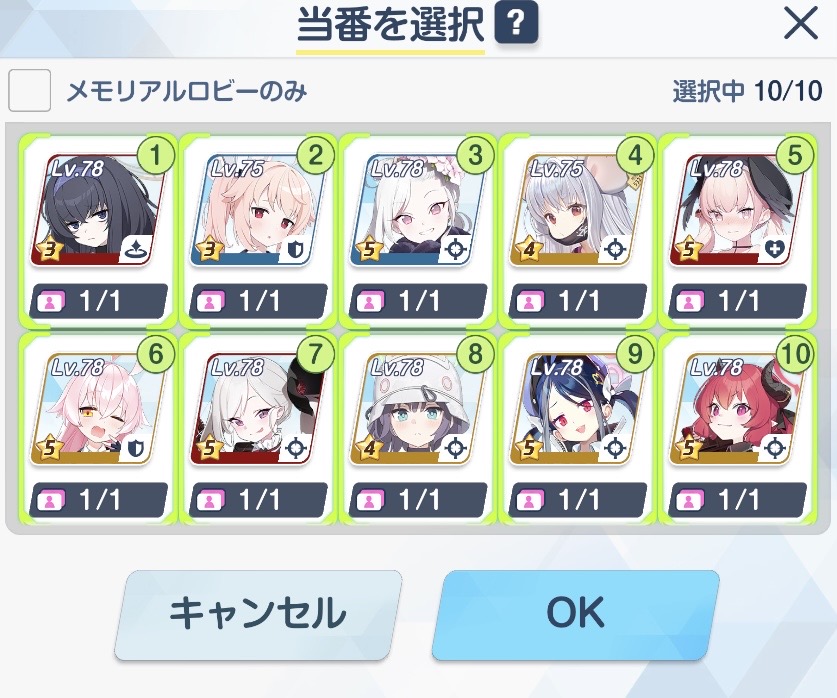
Task: Toggle the silver-haired student card numbered 7
Action: (x=258, y=429)
